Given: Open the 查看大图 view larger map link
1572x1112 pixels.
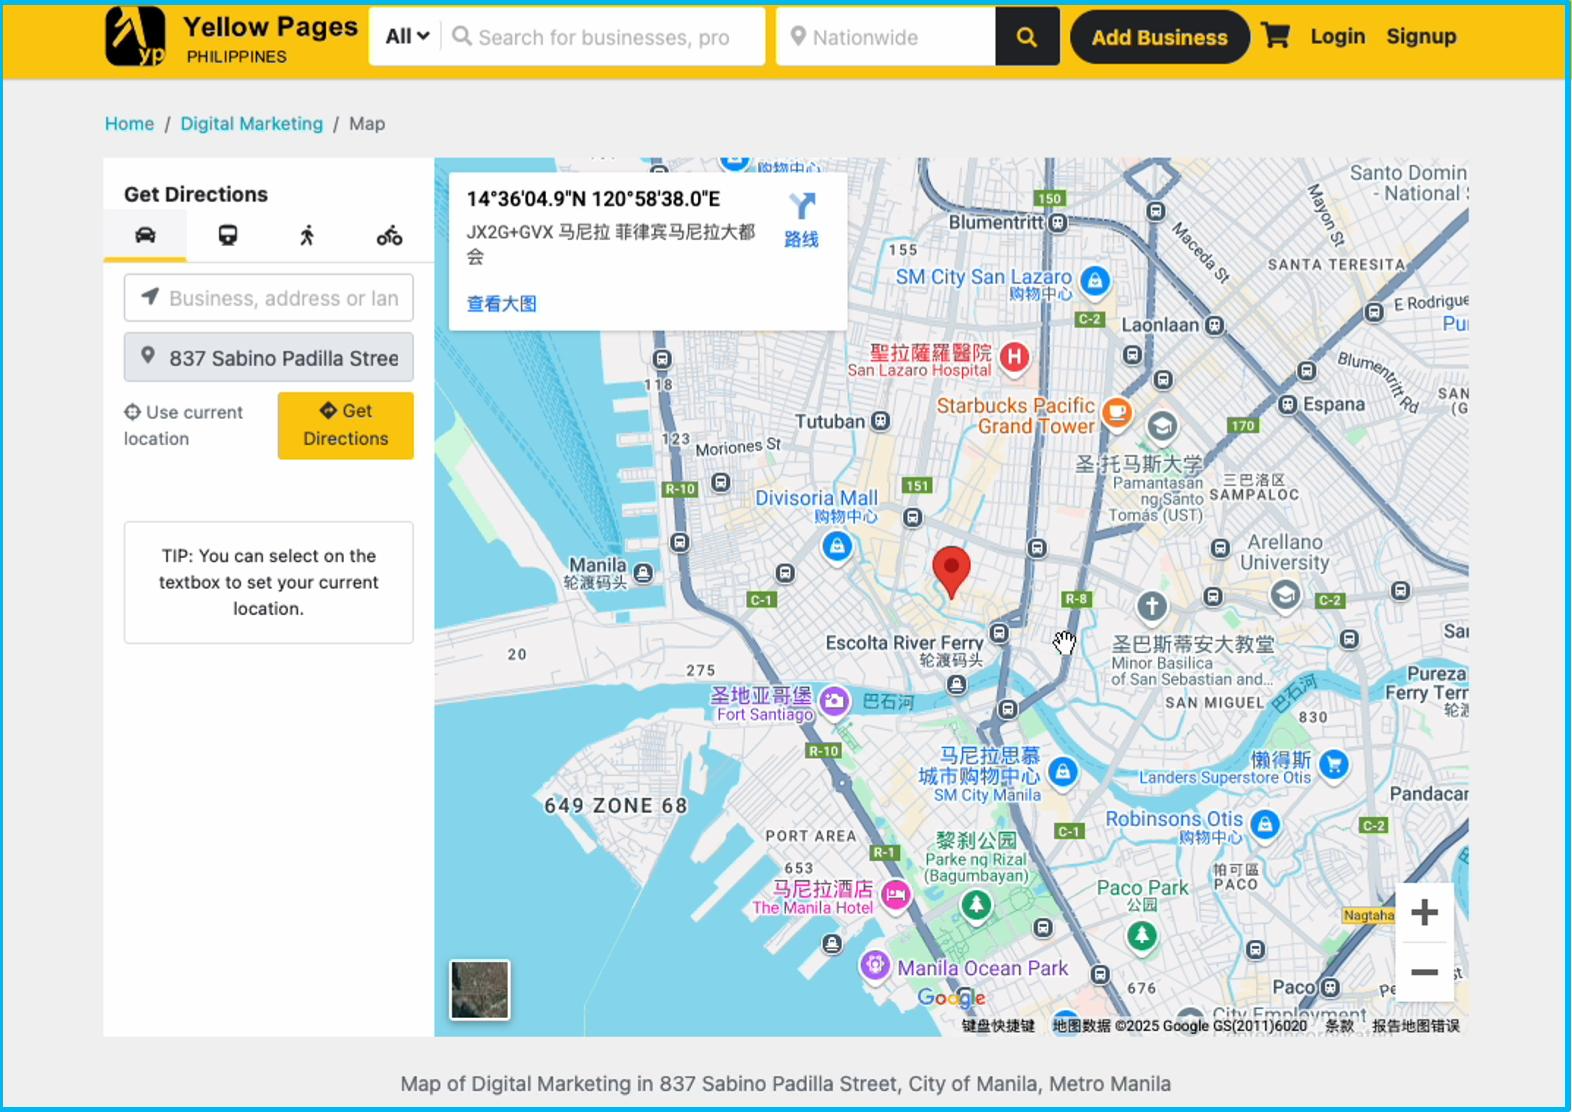Looking at the screenshot, I should coord(502,303).
